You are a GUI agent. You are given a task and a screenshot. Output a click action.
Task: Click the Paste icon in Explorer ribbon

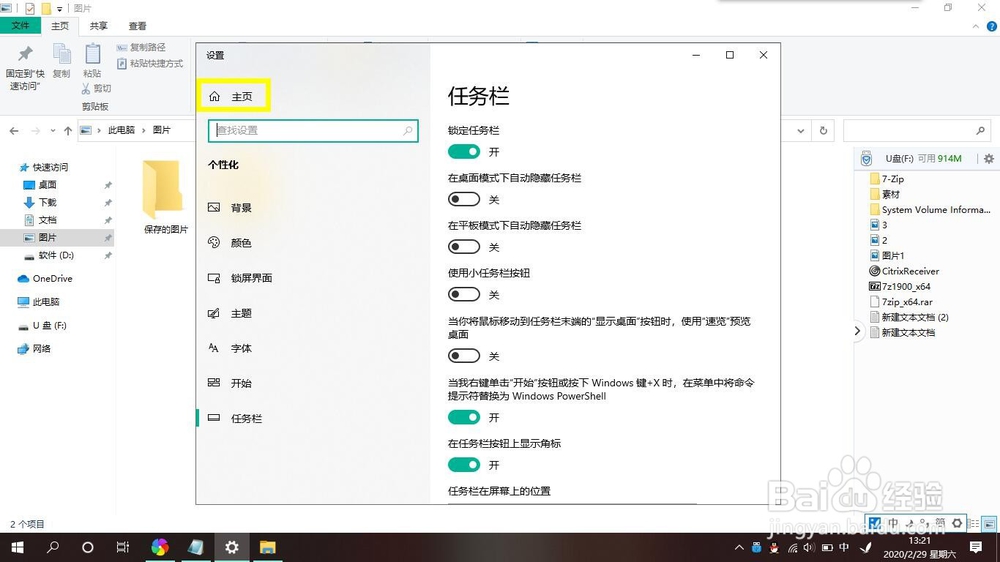click(x=92, y=54)
